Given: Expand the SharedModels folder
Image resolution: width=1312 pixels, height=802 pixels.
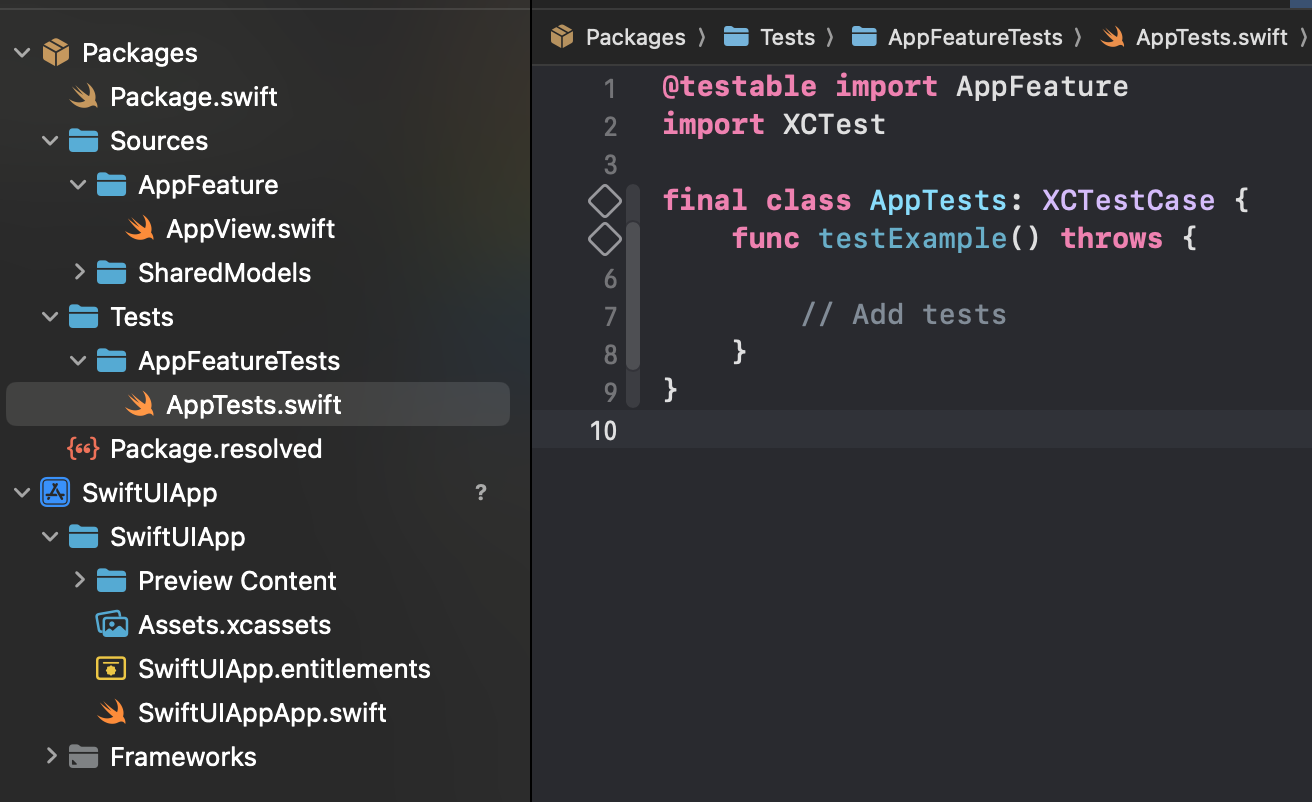Looking at the screenshot, I should (x=79, y=273).
